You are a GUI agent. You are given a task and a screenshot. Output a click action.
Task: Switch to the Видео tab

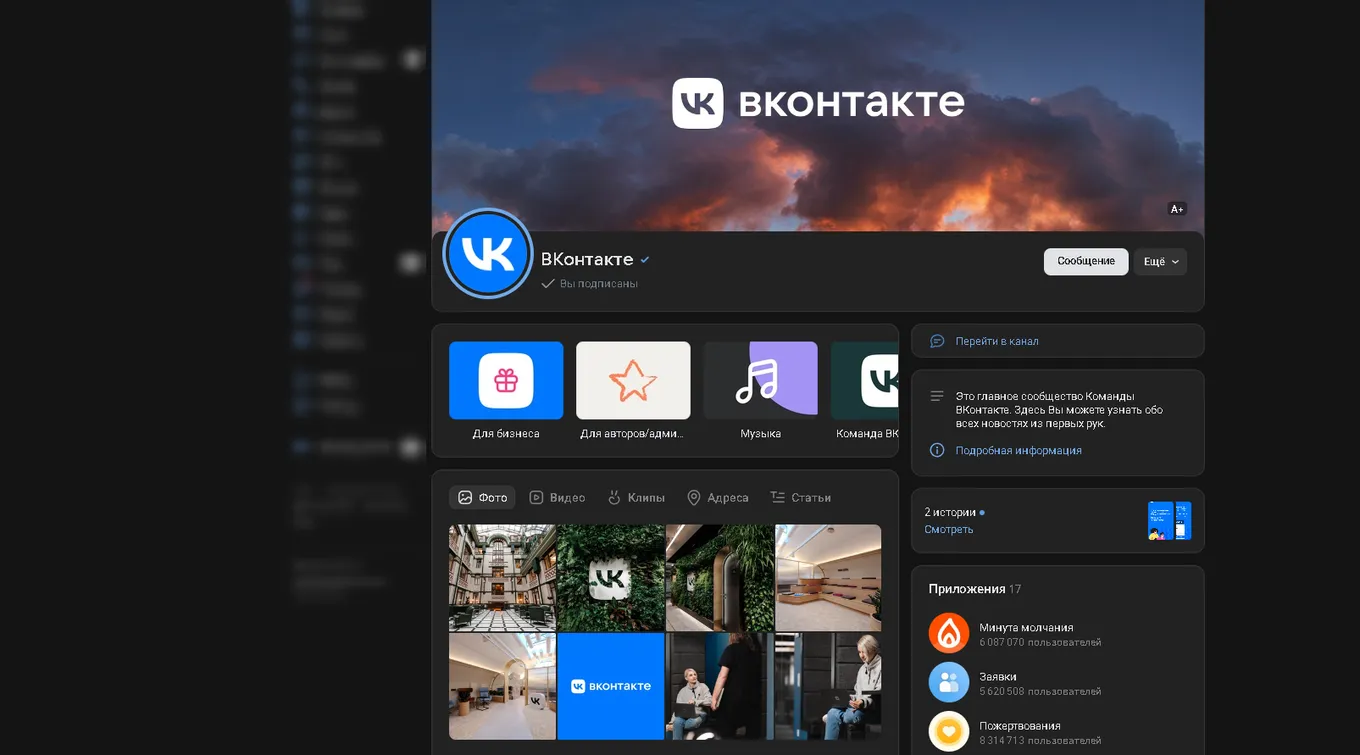pyautogui.click(x=557, y=497)
